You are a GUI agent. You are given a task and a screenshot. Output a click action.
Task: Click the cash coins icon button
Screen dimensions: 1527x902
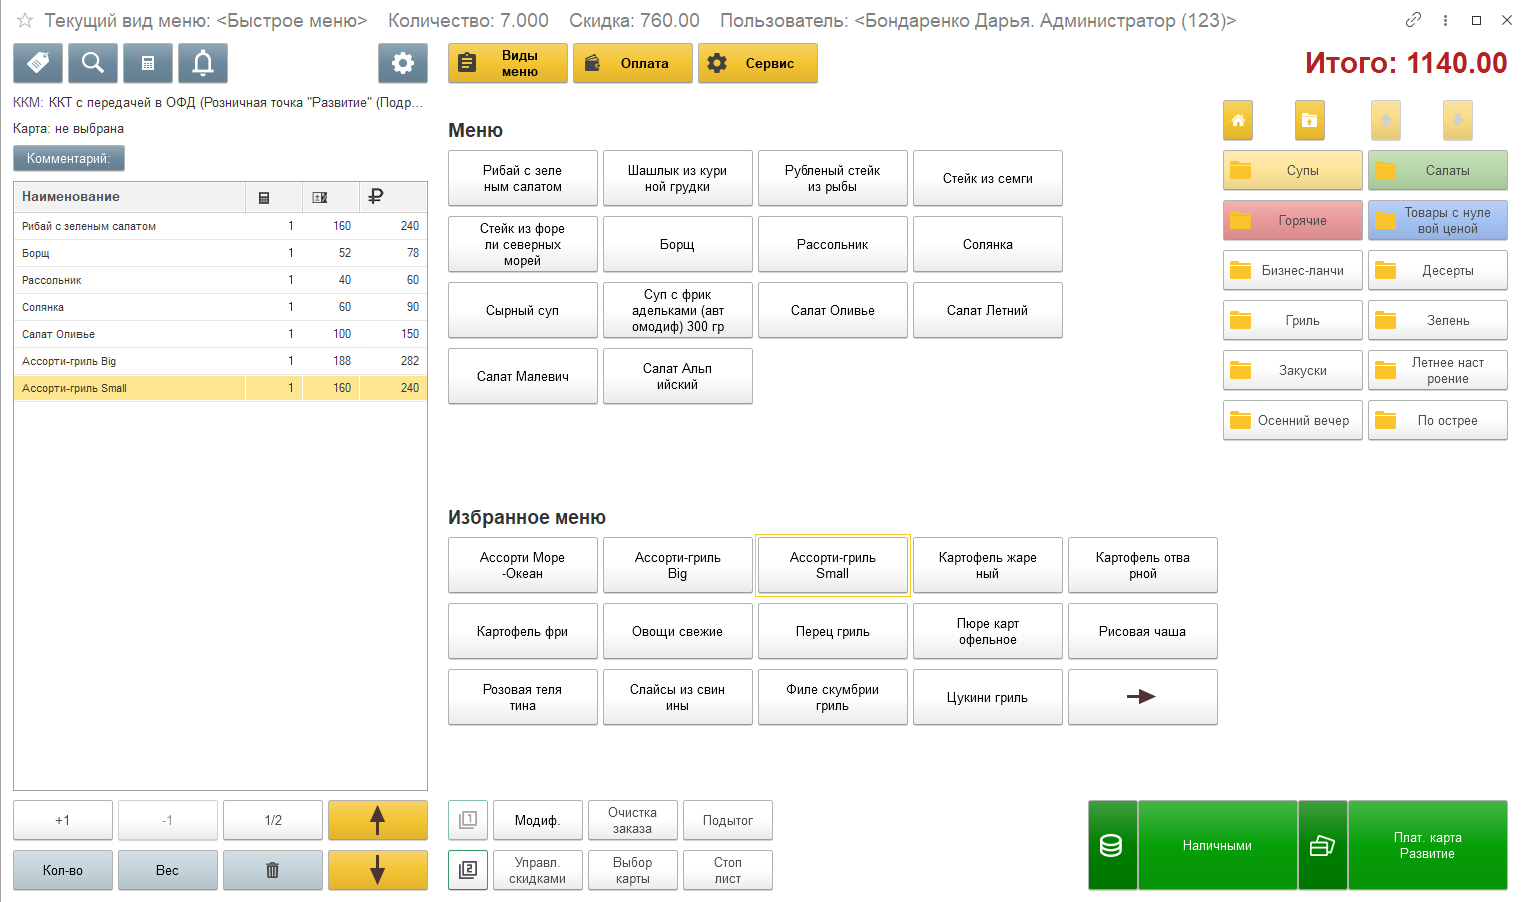1112,845
